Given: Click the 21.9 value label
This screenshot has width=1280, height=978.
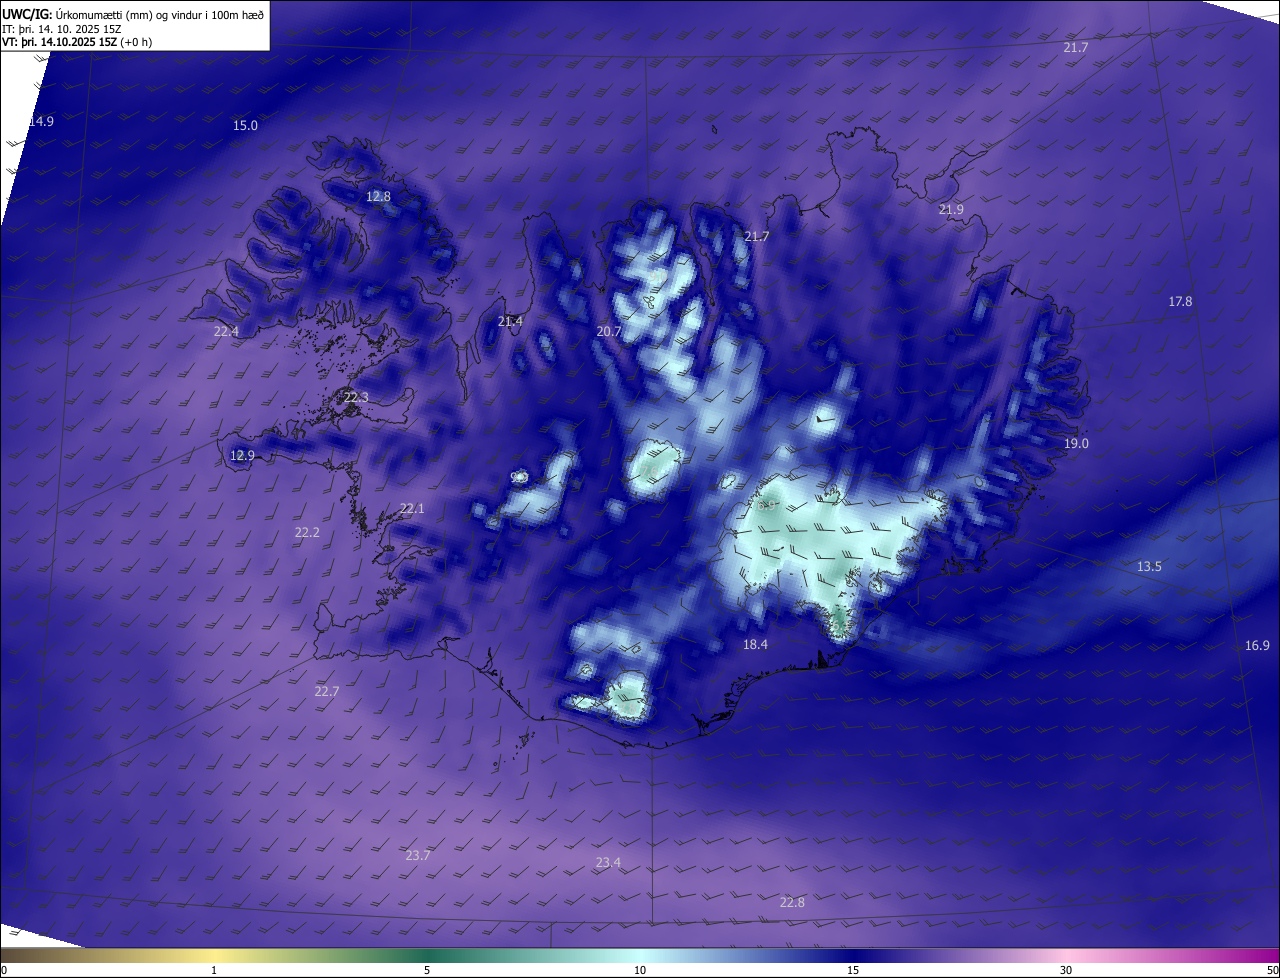Looking at the screenshot, I should coord(951,209).
